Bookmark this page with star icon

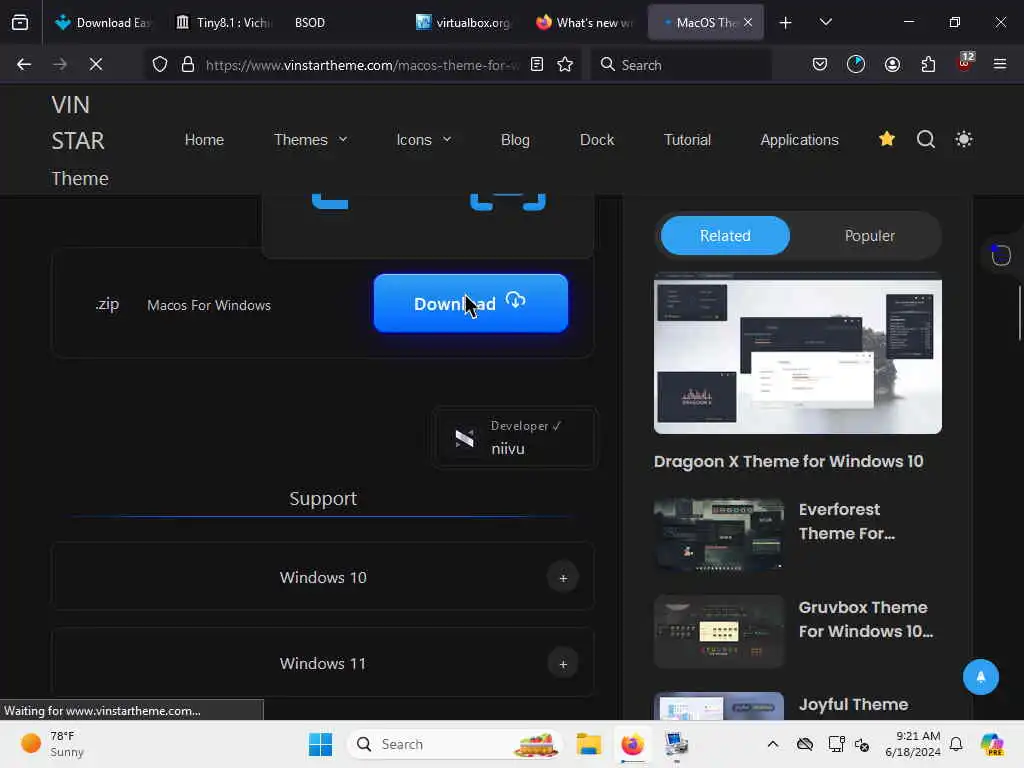click(566, 64)
